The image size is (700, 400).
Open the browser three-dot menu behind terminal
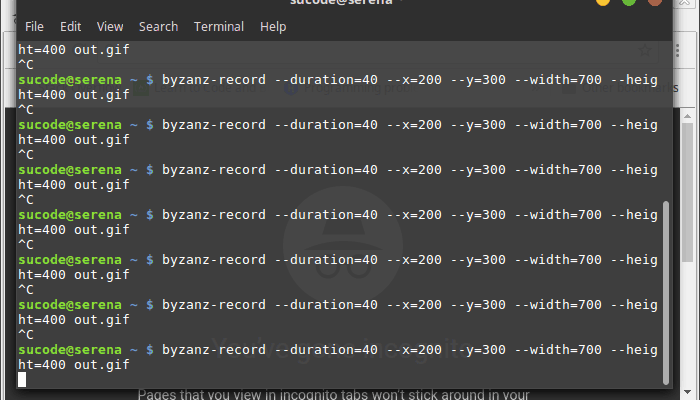(678, 50)
